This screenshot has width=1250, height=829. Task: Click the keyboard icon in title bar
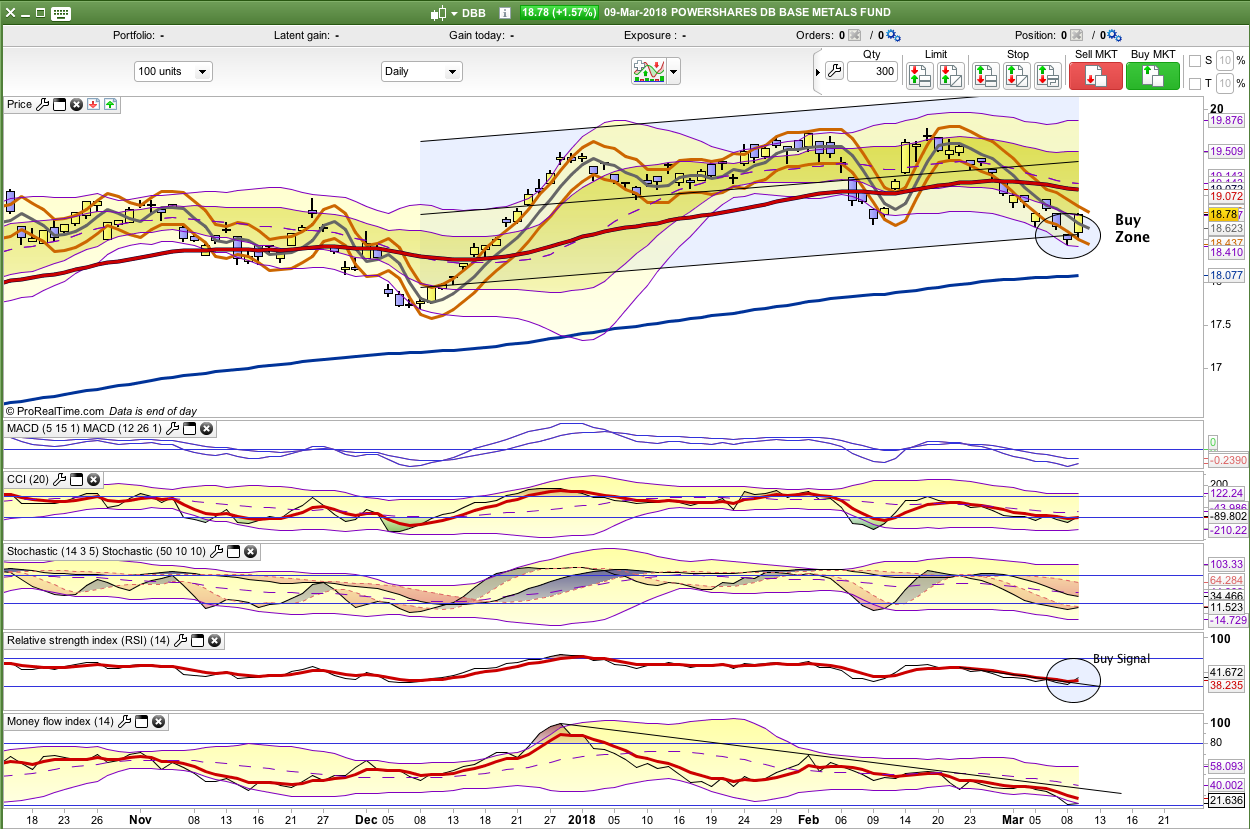point(60,13)
